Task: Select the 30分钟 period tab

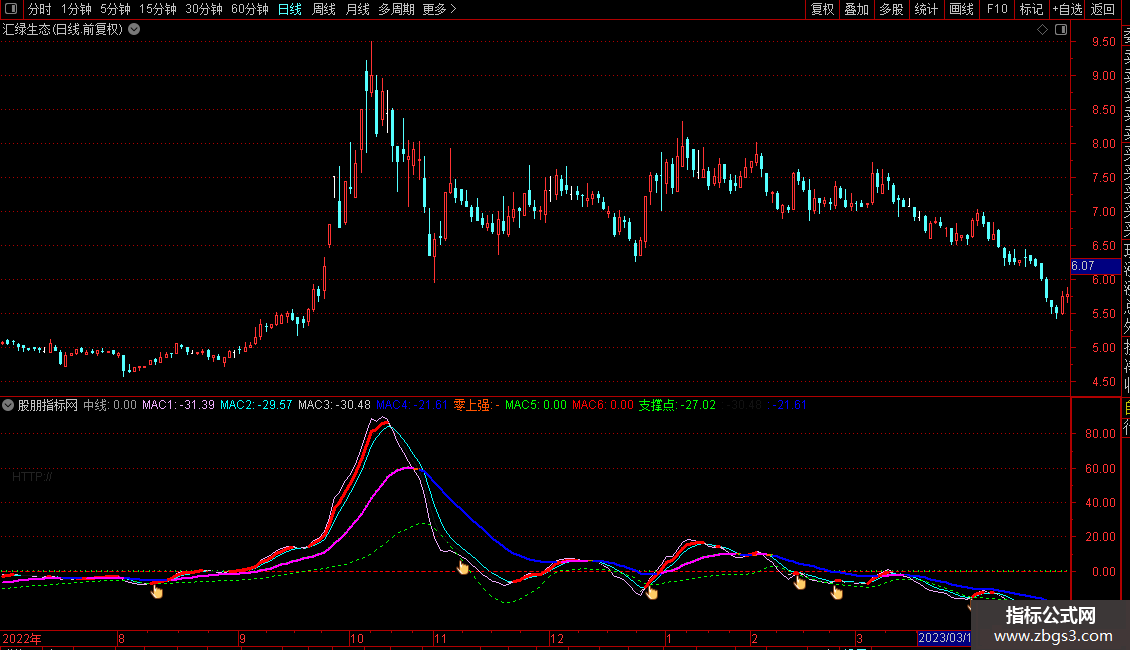Action: coord(203,9)
